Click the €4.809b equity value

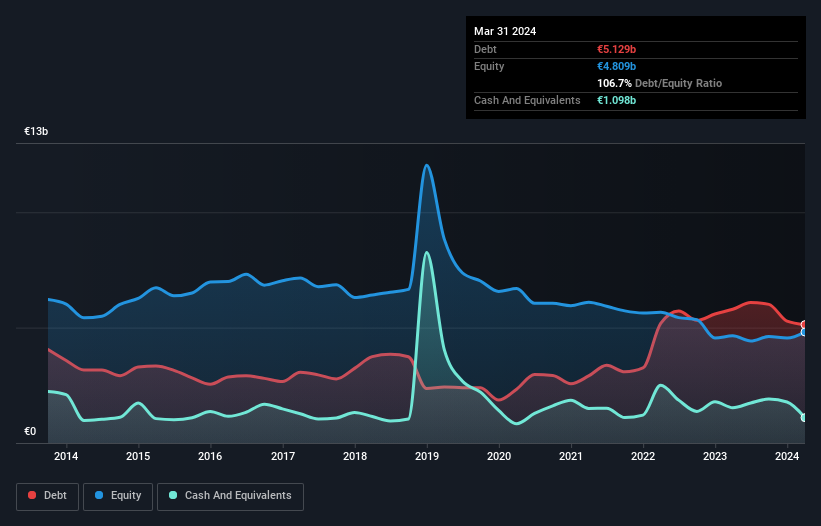pyautogui.click(x=616, y=66)
